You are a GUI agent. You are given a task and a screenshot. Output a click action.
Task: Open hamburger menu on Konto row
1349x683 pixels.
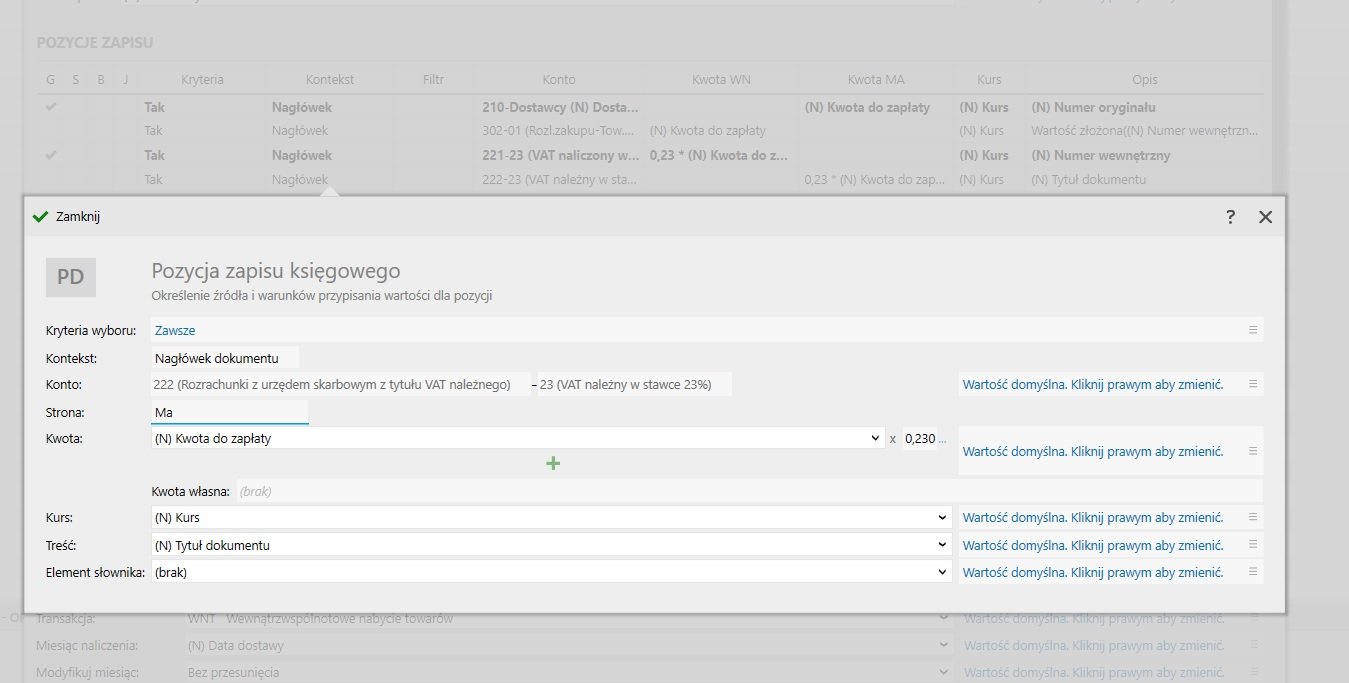[x=1253, y=384]
